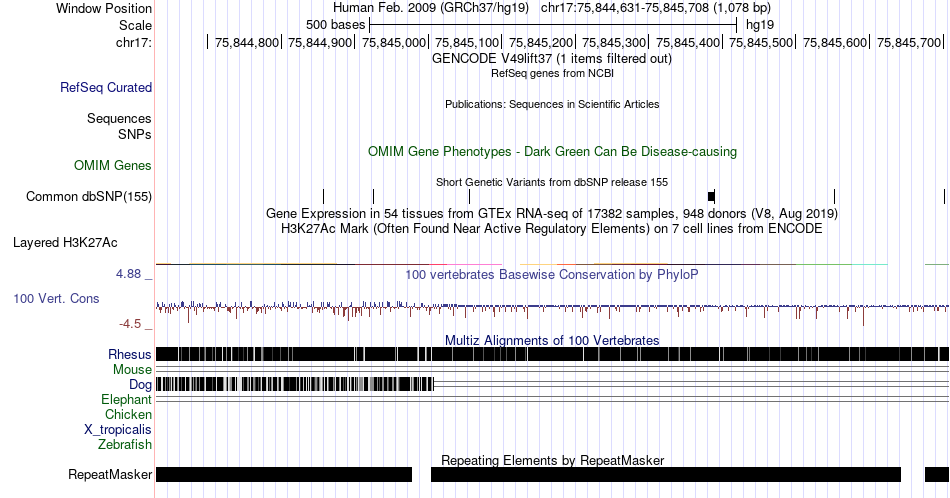Viewport: 950px width, 498px height.
Task: Click the GENCODE V49lift37 track title
Action: click(552, 59)
